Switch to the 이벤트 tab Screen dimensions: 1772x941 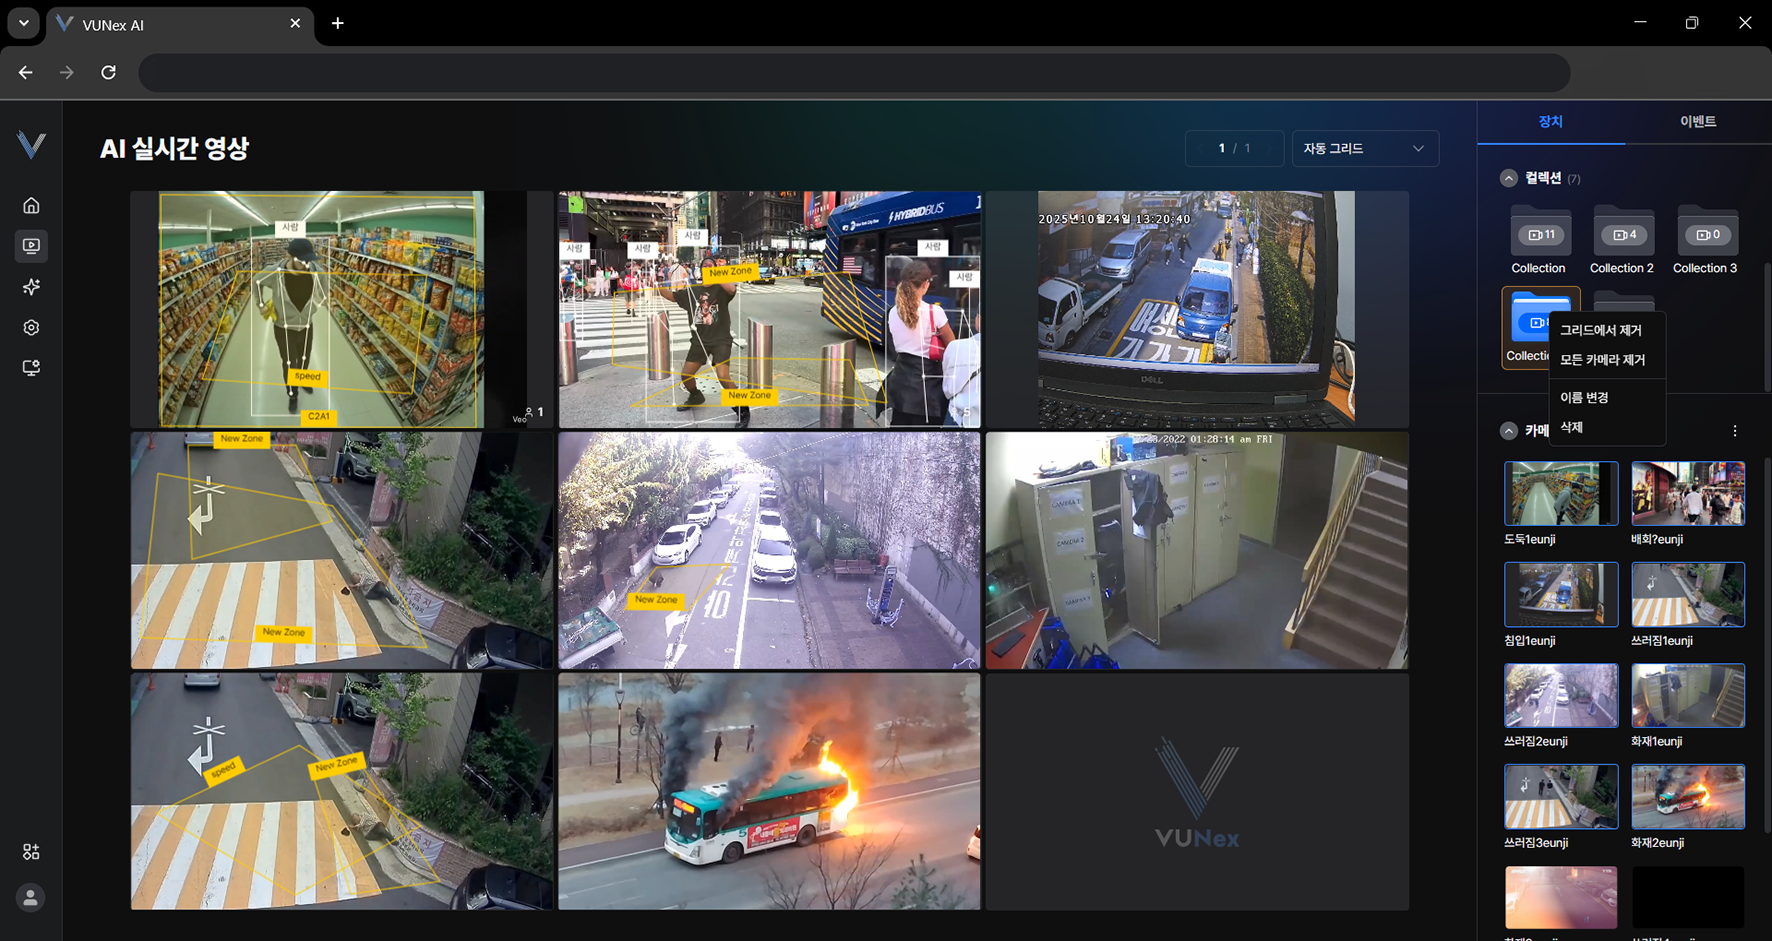coord(1697,122)
